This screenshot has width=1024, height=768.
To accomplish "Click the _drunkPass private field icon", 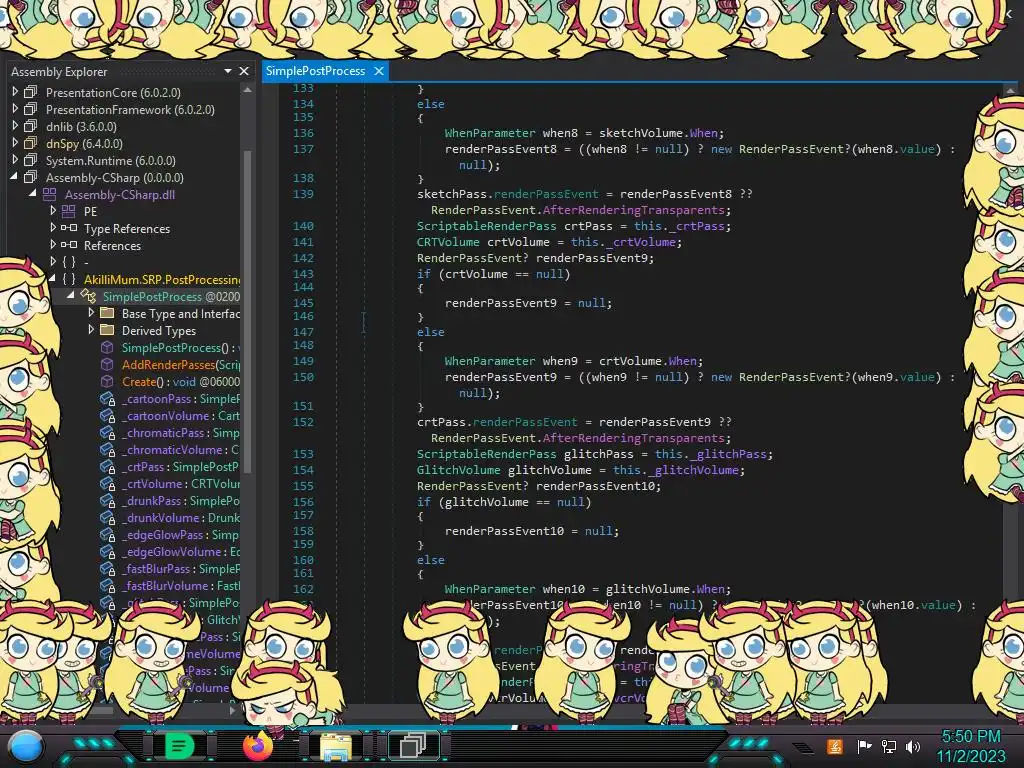I will [108, 501].
